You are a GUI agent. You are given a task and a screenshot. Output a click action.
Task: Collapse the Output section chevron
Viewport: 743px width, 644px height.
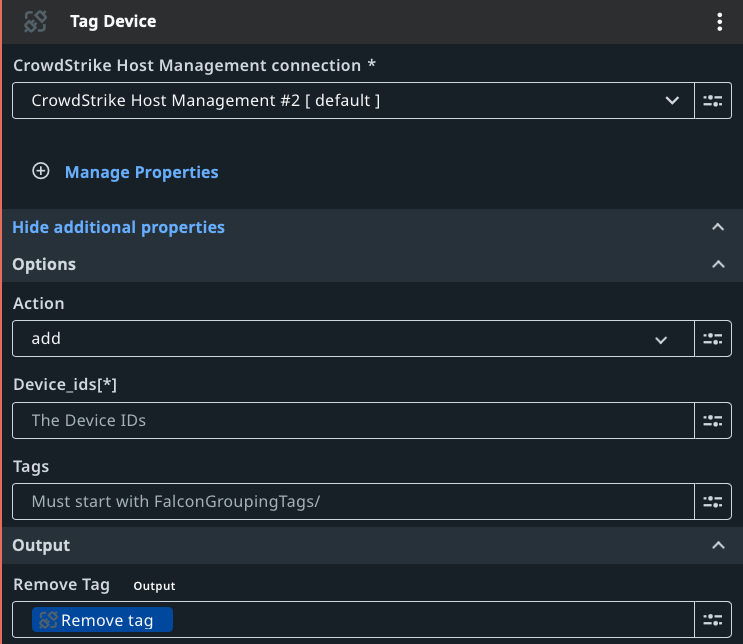click(718, 545)
